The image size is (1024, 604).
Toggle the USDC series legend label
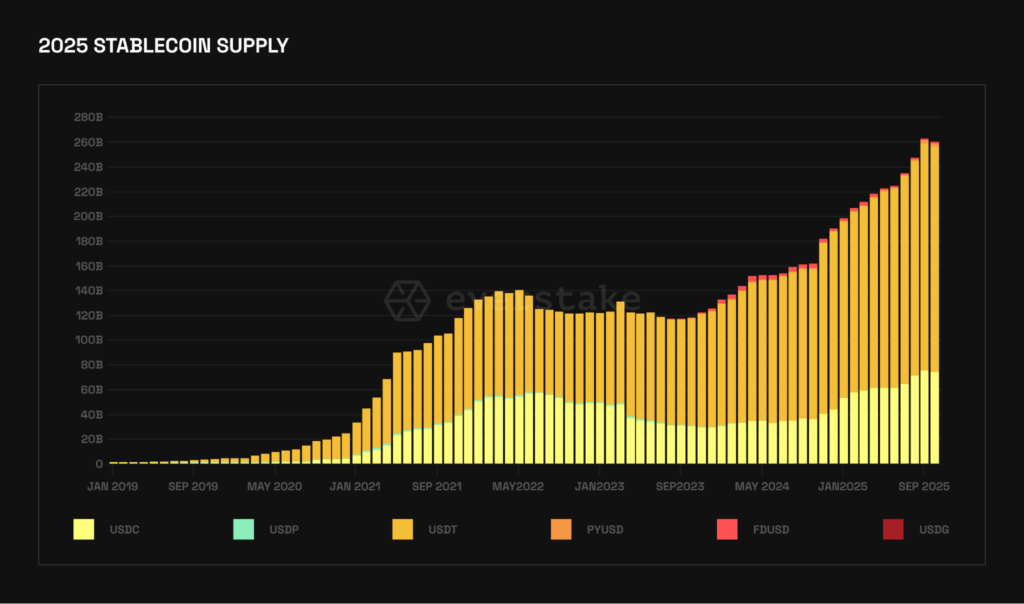pyautogui.click(x=124, y=529)
